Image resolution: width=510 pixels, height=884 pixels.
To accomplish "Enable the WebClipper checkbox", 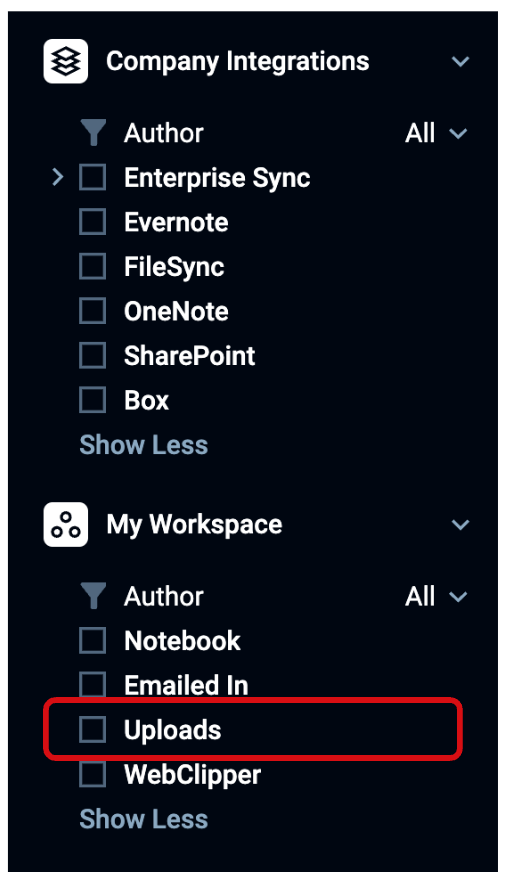I will (92, 774).
